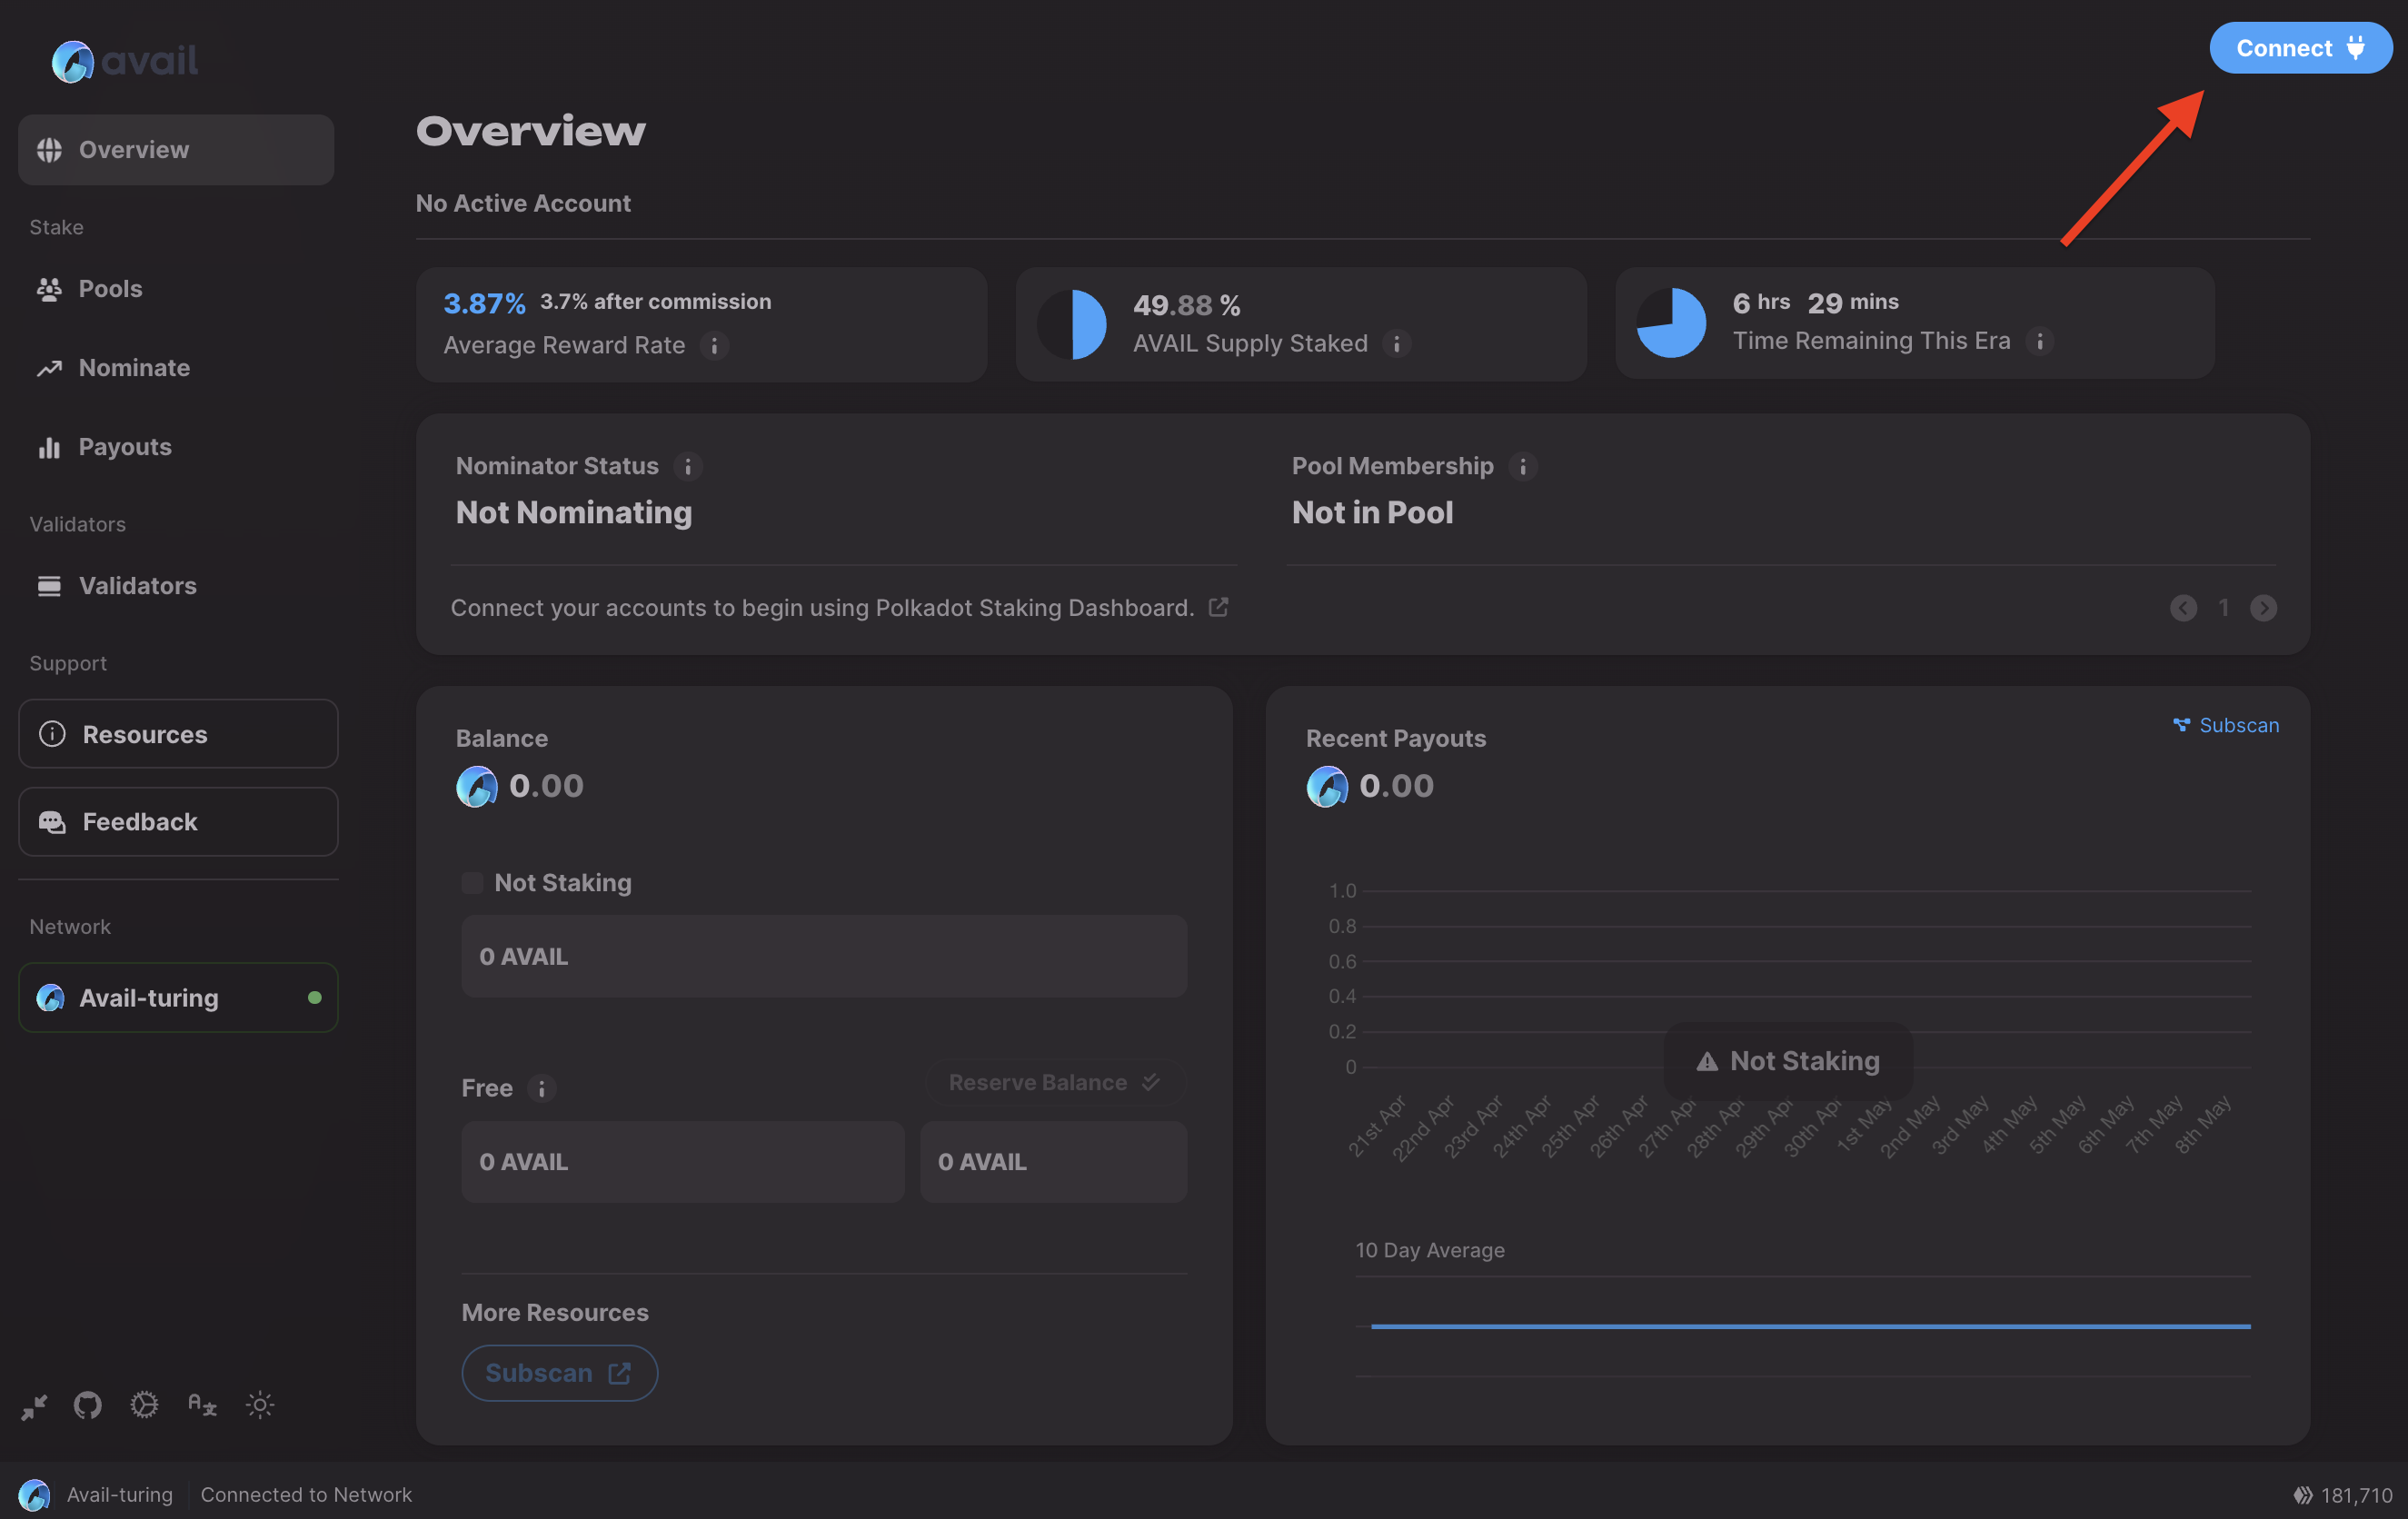Go to next tip with right chevron

pyautogui.click(x=2263, y=608)
